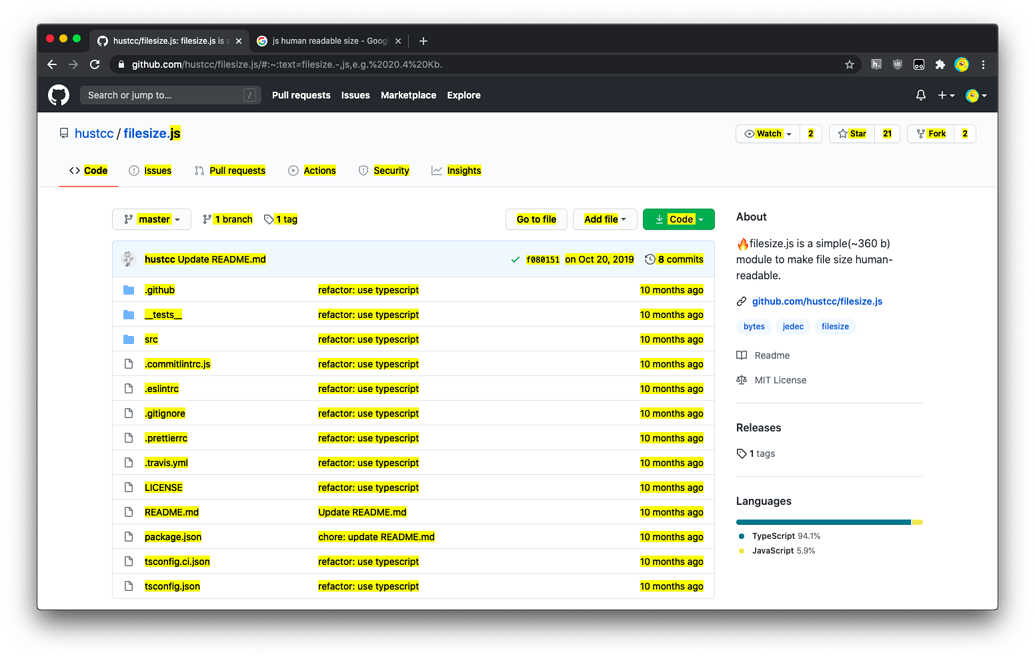
Task: Open the hustcc owner link
Action: pyautogui.click(x=94, y=133)
